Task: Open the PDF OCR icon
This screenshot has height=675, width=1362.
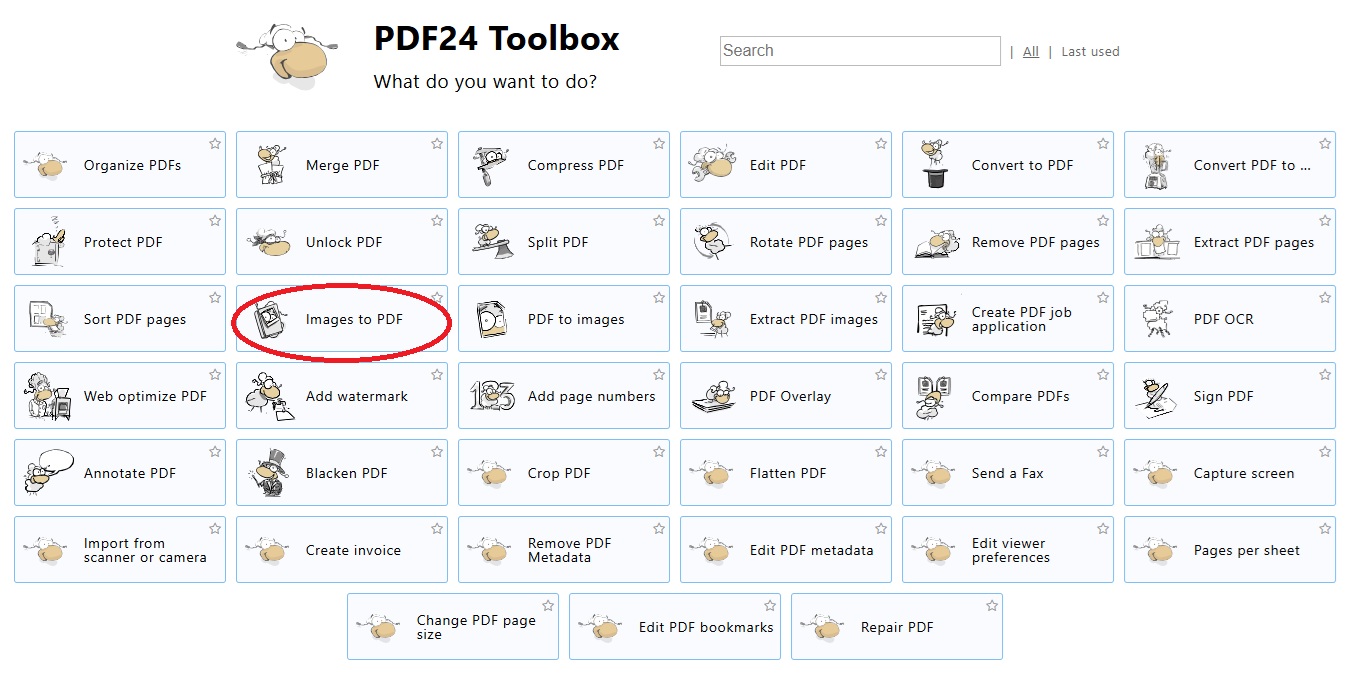Action: point(1156,319)
